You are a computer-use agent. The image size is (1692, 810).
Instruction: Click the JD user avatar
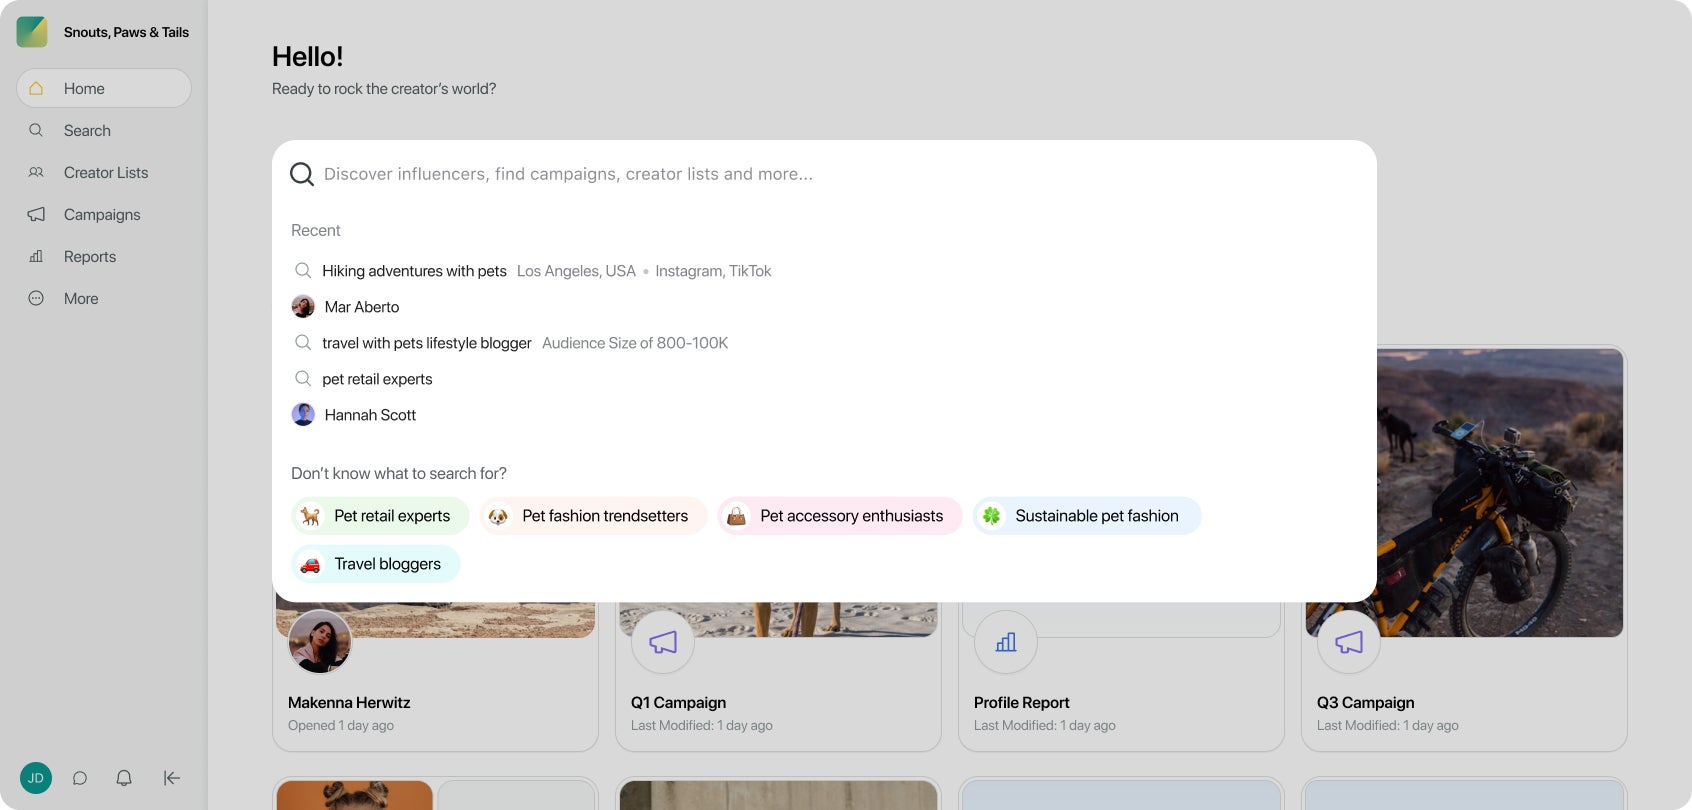click(36, 778)
